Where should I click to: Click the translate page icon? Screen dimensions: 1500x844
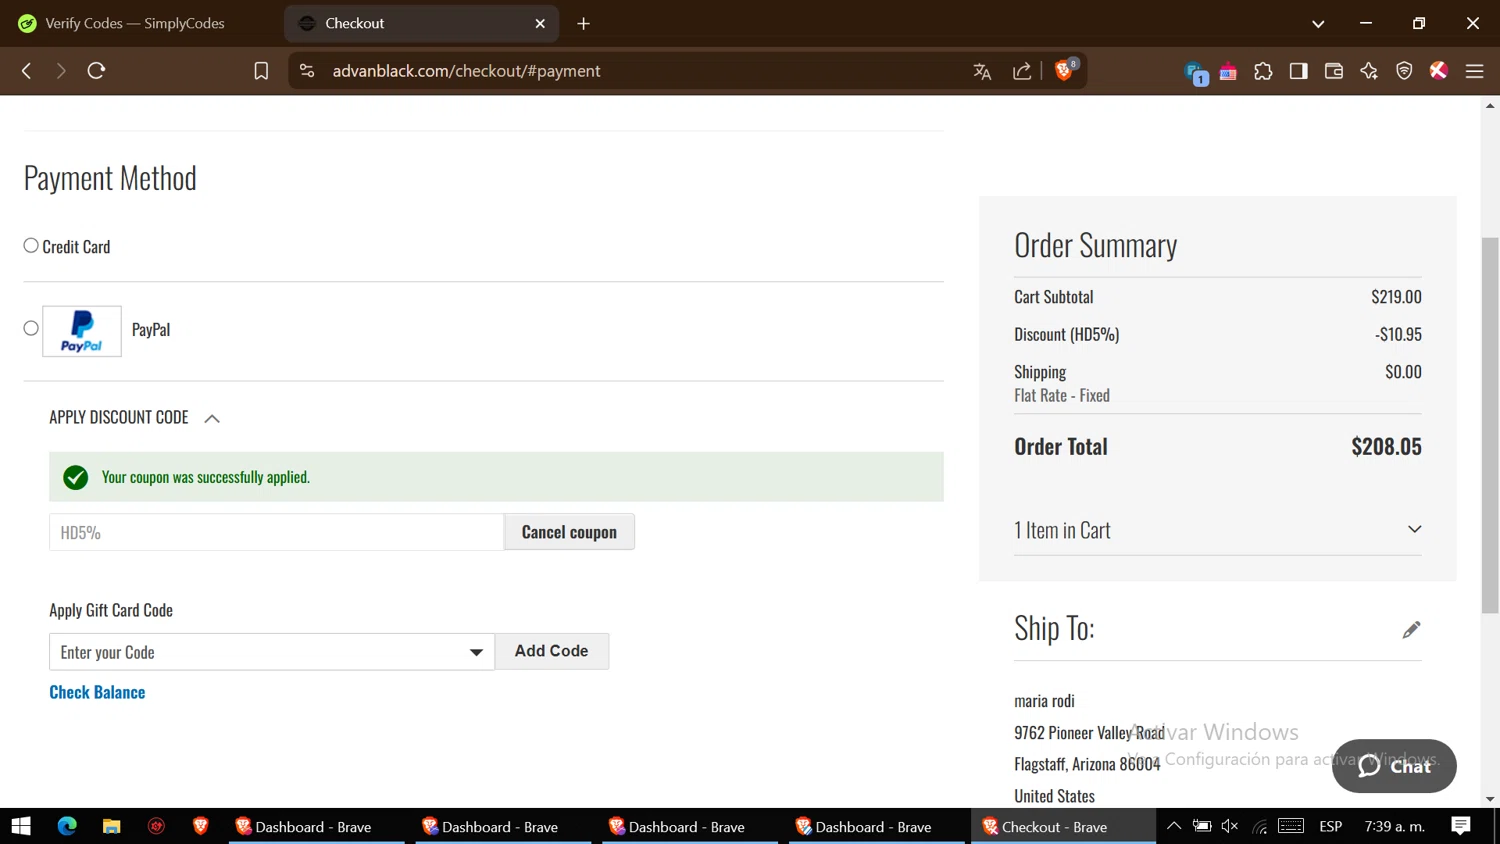click(x=982, y=71)
